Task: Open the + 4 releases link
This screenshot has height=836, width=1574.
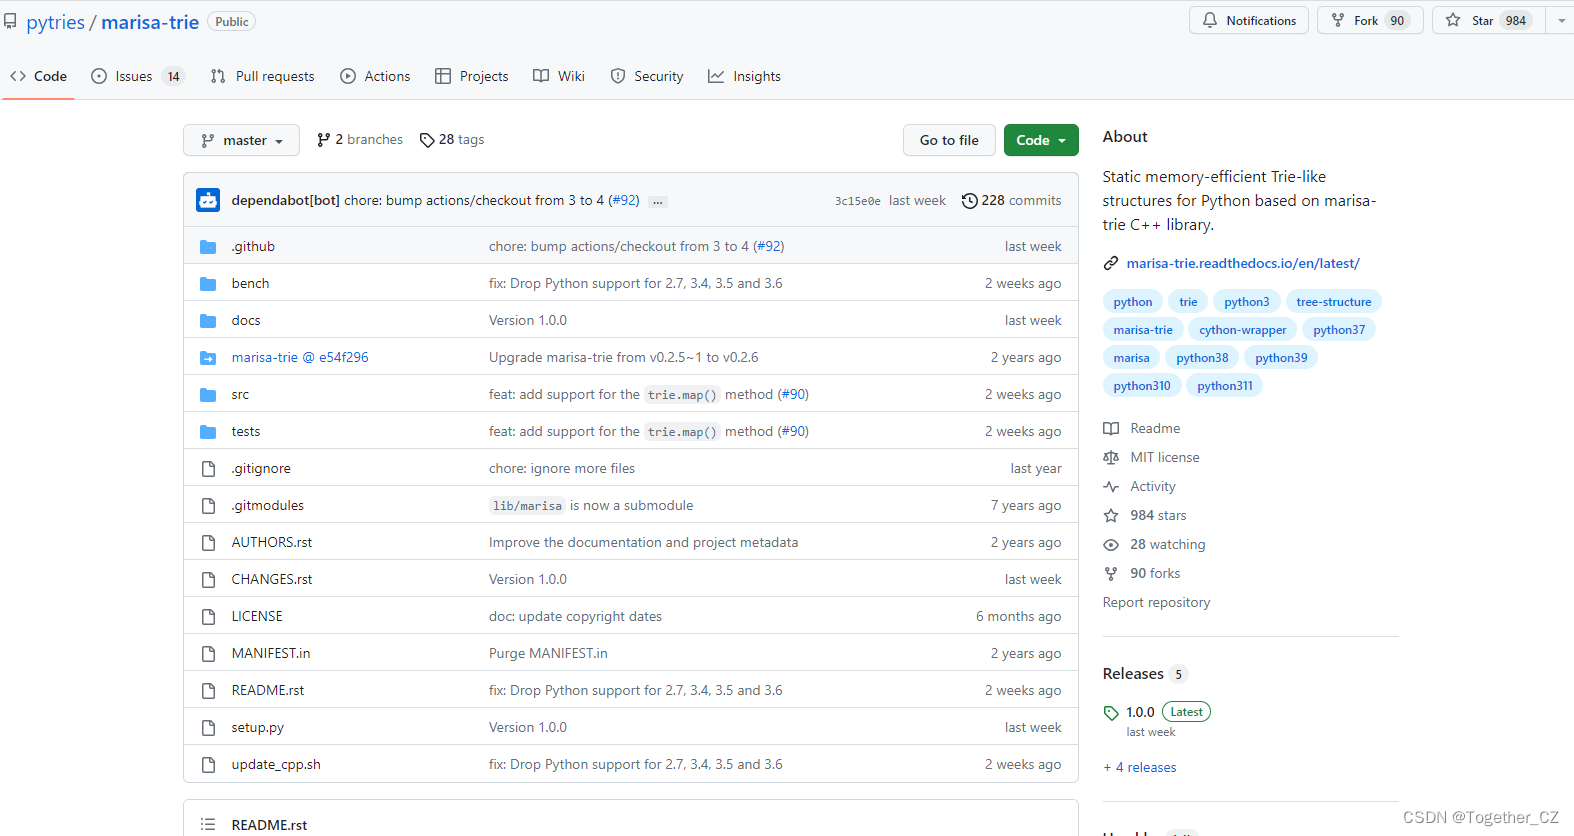Action: pos(1140,768)
